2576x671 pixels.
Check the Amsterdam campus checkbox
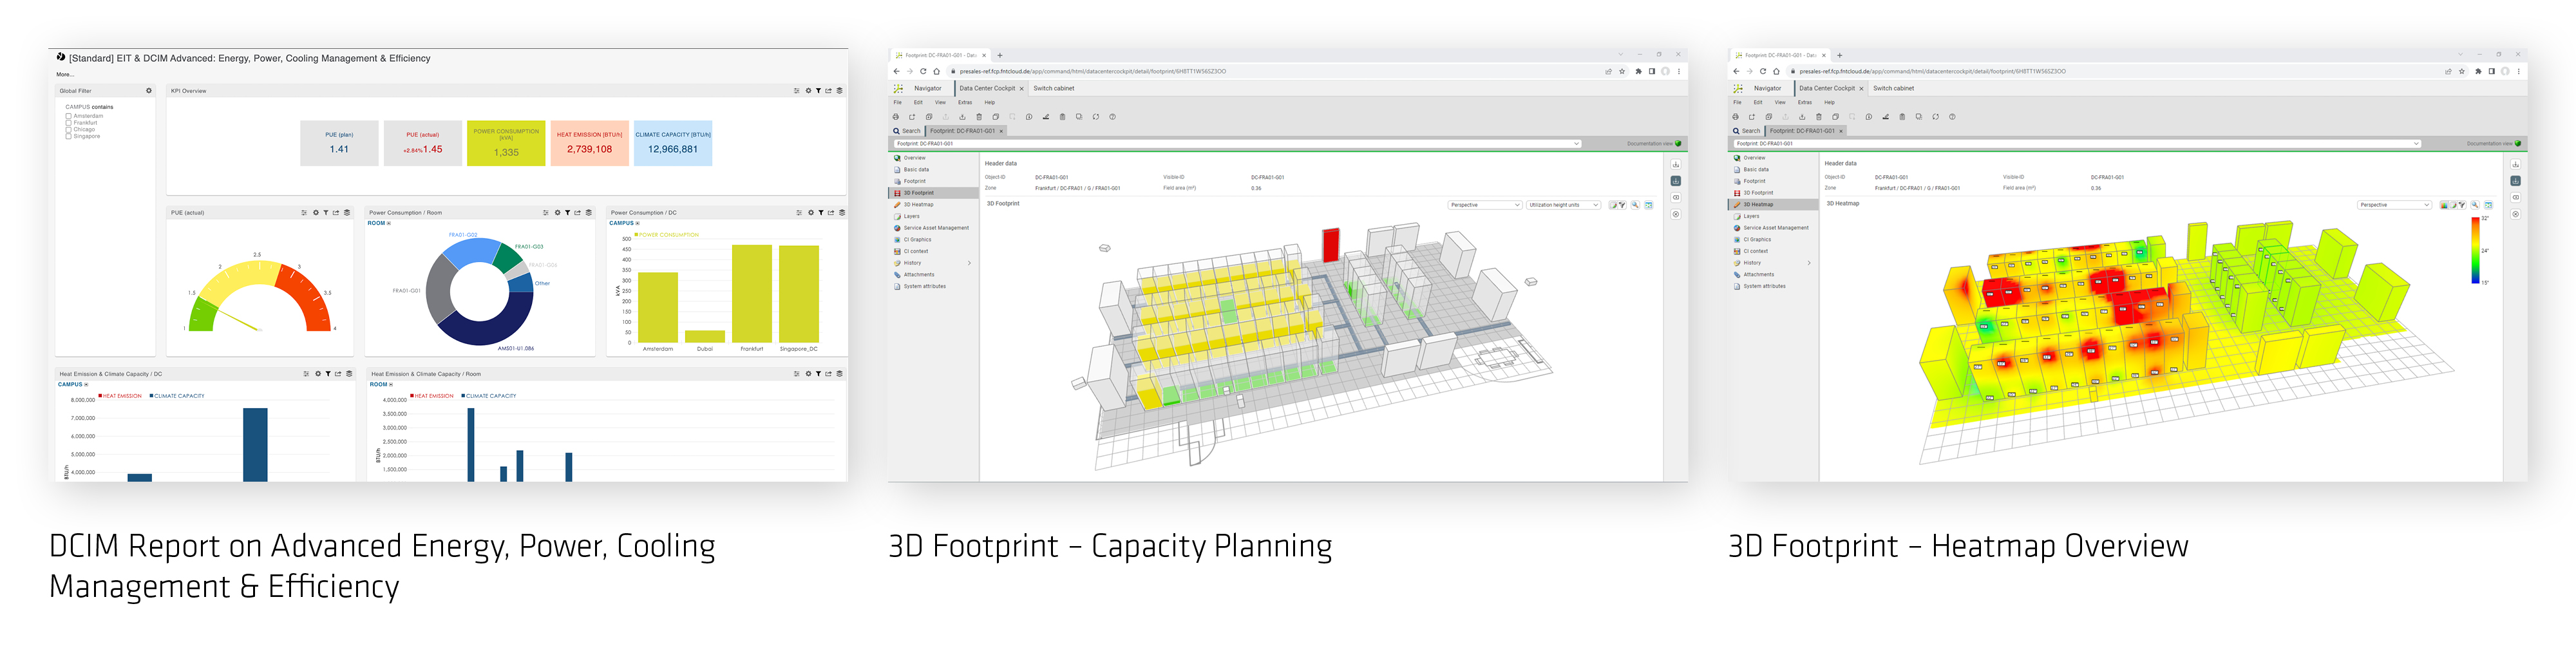(69, 116)
